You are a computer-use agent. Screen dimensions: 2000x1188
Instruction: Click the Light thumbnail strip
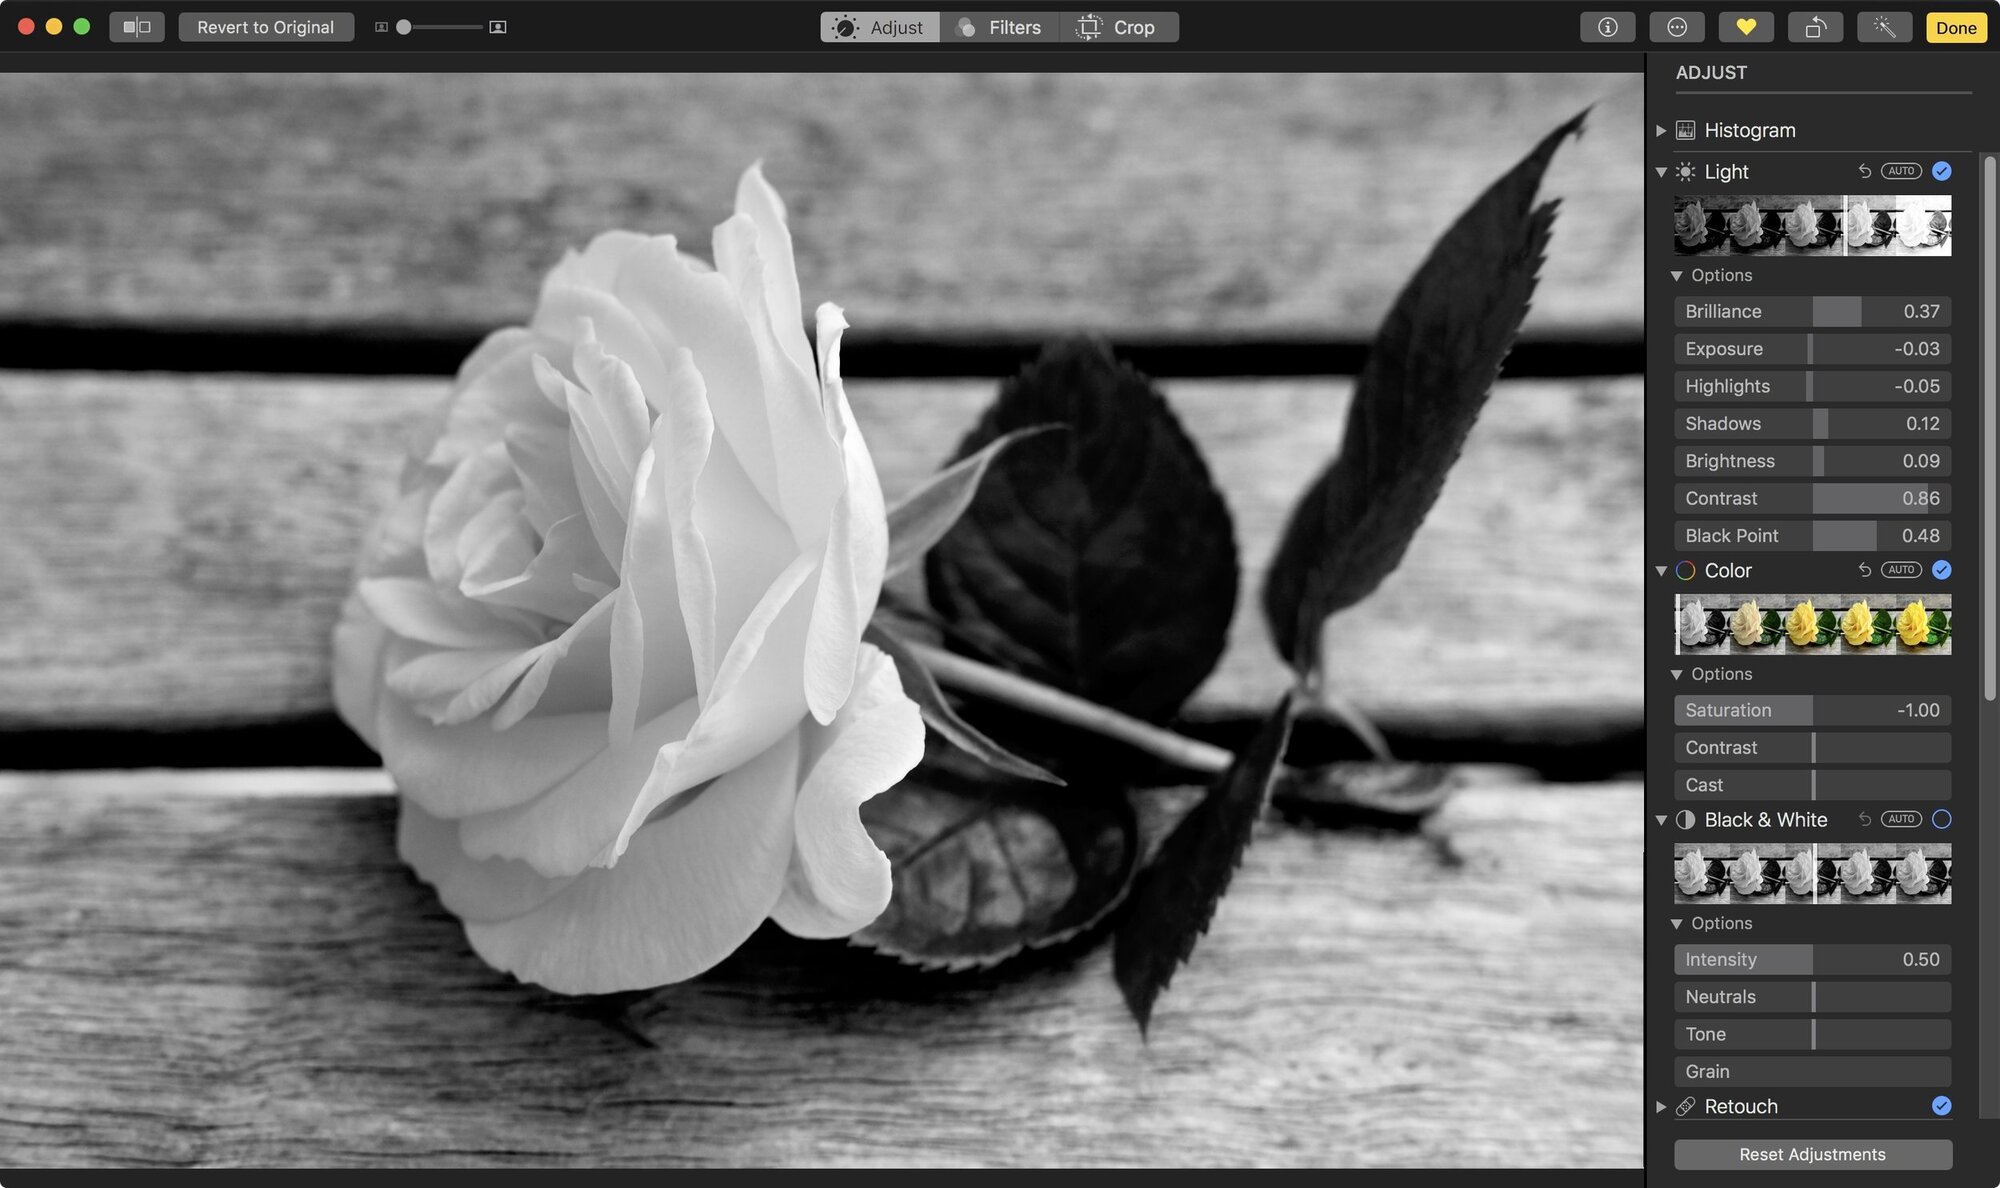(x=1812, y=225)
